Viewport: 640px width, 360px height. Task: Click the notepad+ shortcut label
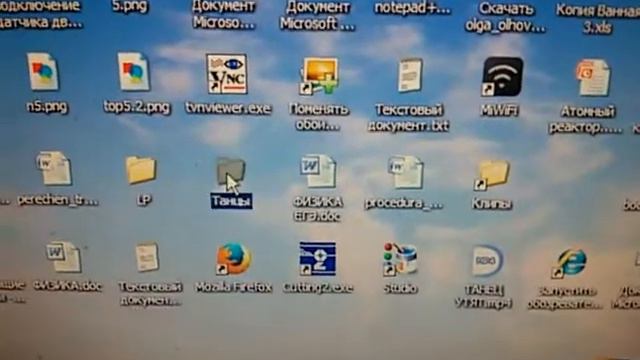pos(413,8)
